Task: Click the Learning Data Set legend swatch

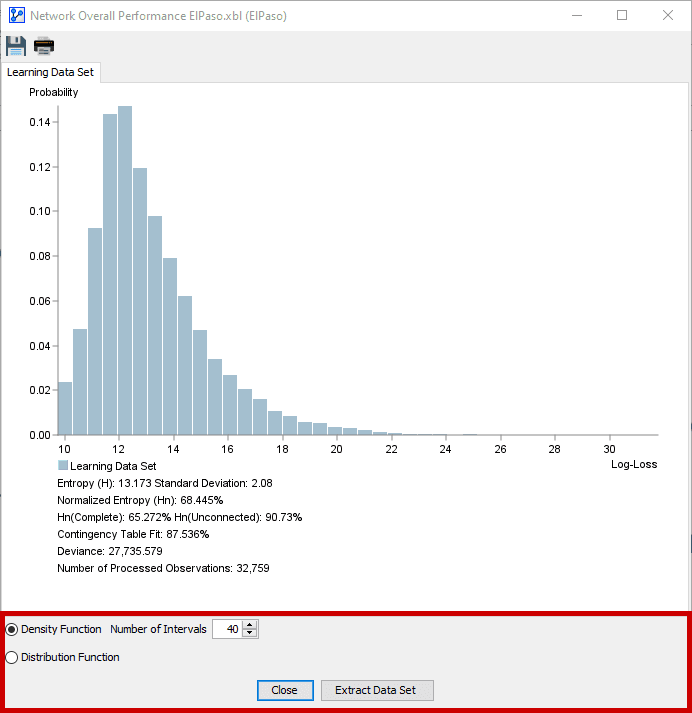Action: tap(63, 465)
